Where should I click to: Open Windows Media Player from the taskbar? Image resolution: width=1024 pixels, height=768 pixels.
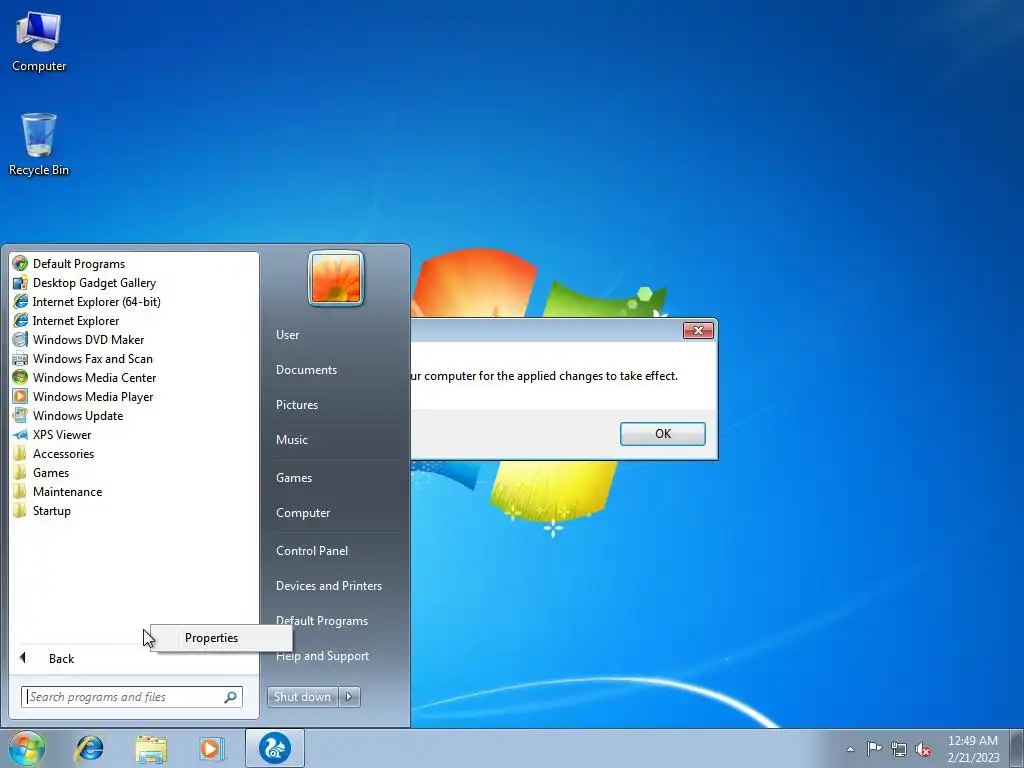[x=210, y=748]
